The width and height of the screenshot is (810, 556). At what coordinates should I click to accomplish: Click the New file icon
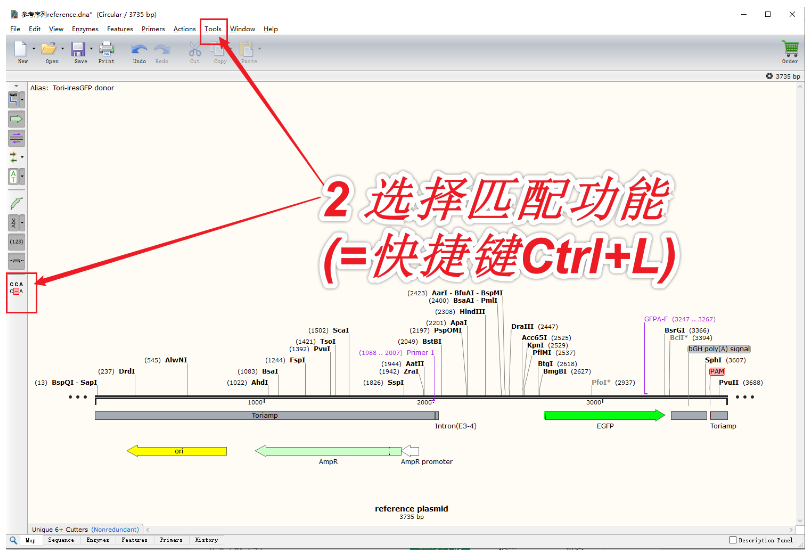(x=21, y=48)
